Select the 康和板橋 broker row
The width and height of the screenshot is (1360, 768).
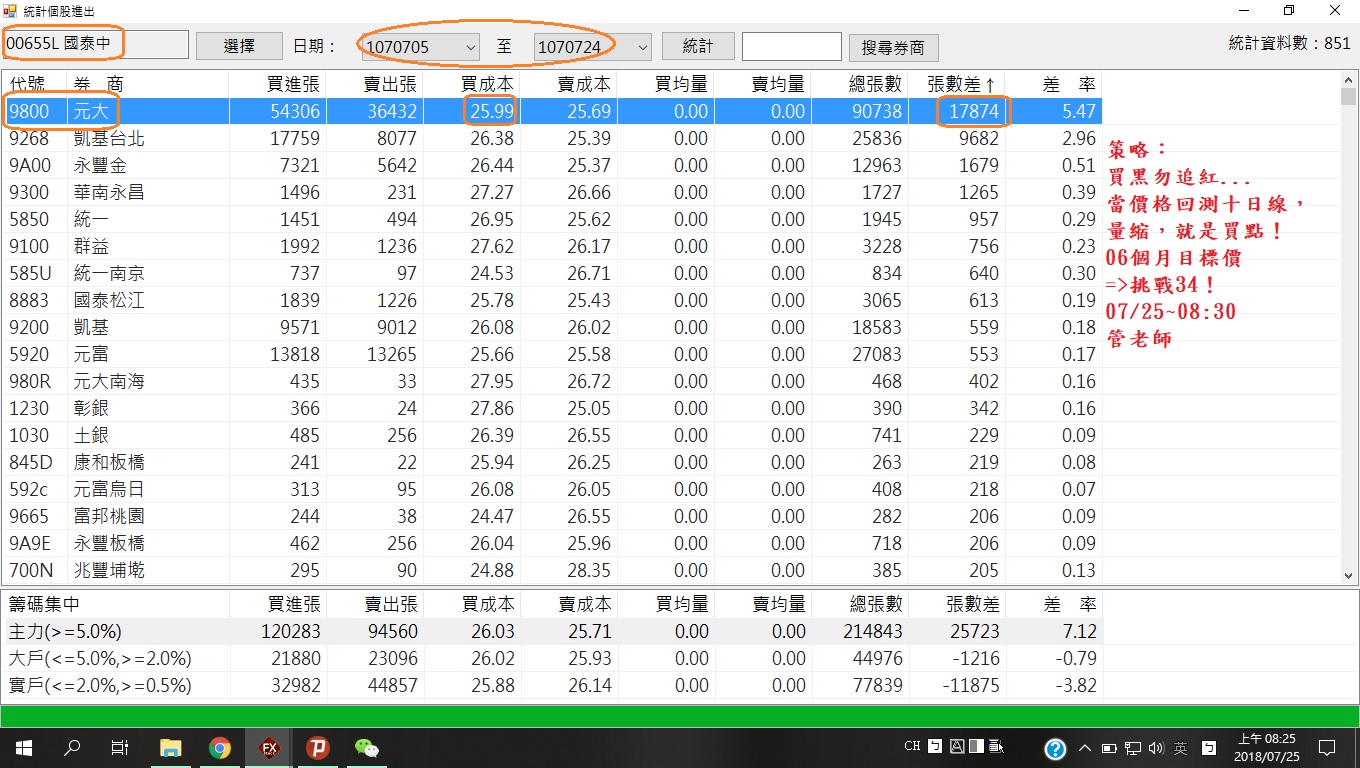pos(552,462)
